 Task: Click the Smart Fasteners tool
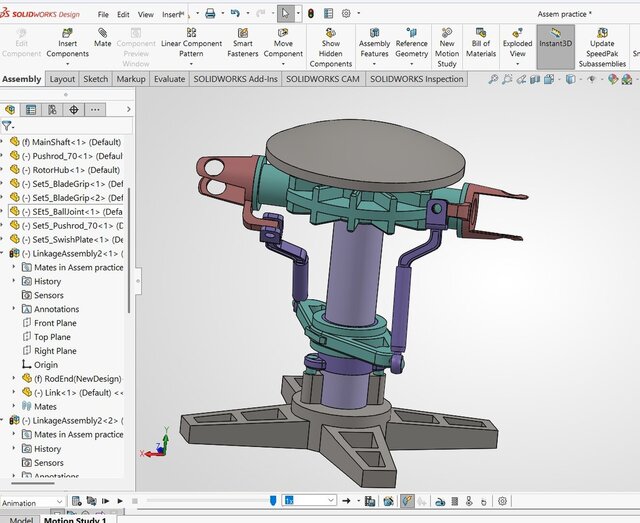point(242,43)
